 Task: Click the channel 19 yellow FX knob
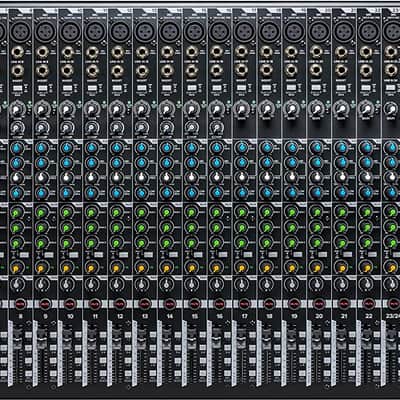(x=292, y=268)
